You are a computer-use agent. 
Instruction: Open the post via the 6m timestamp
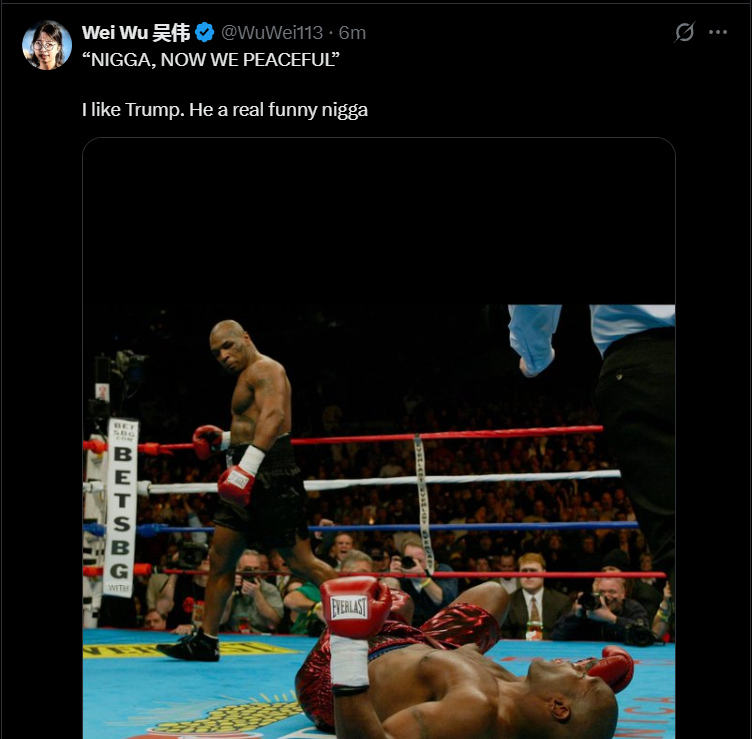[352, 33]
